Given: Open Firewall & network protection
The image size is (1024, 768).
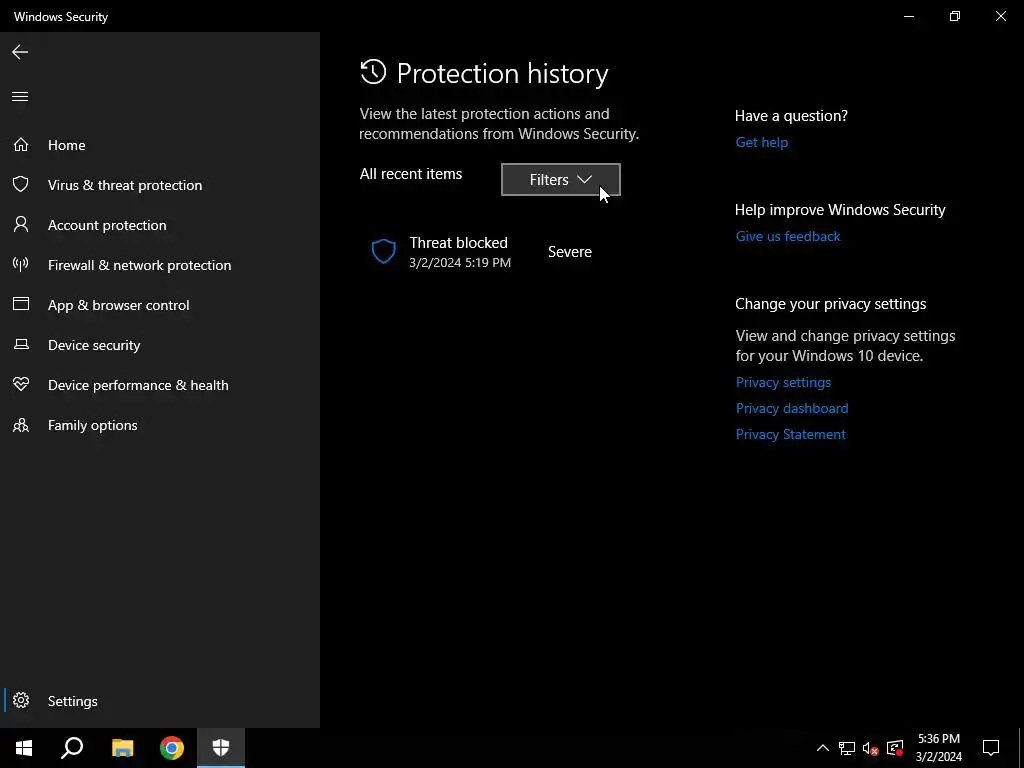Looking at the screenshot, I should click(160, 265).
